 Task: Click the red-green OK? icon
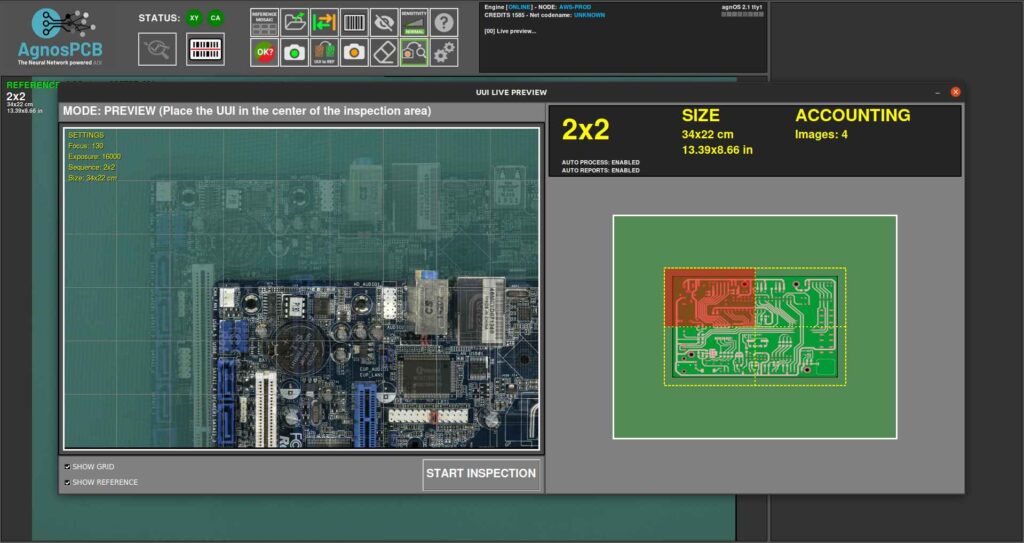pyautogui.click(x=265, y=52)
